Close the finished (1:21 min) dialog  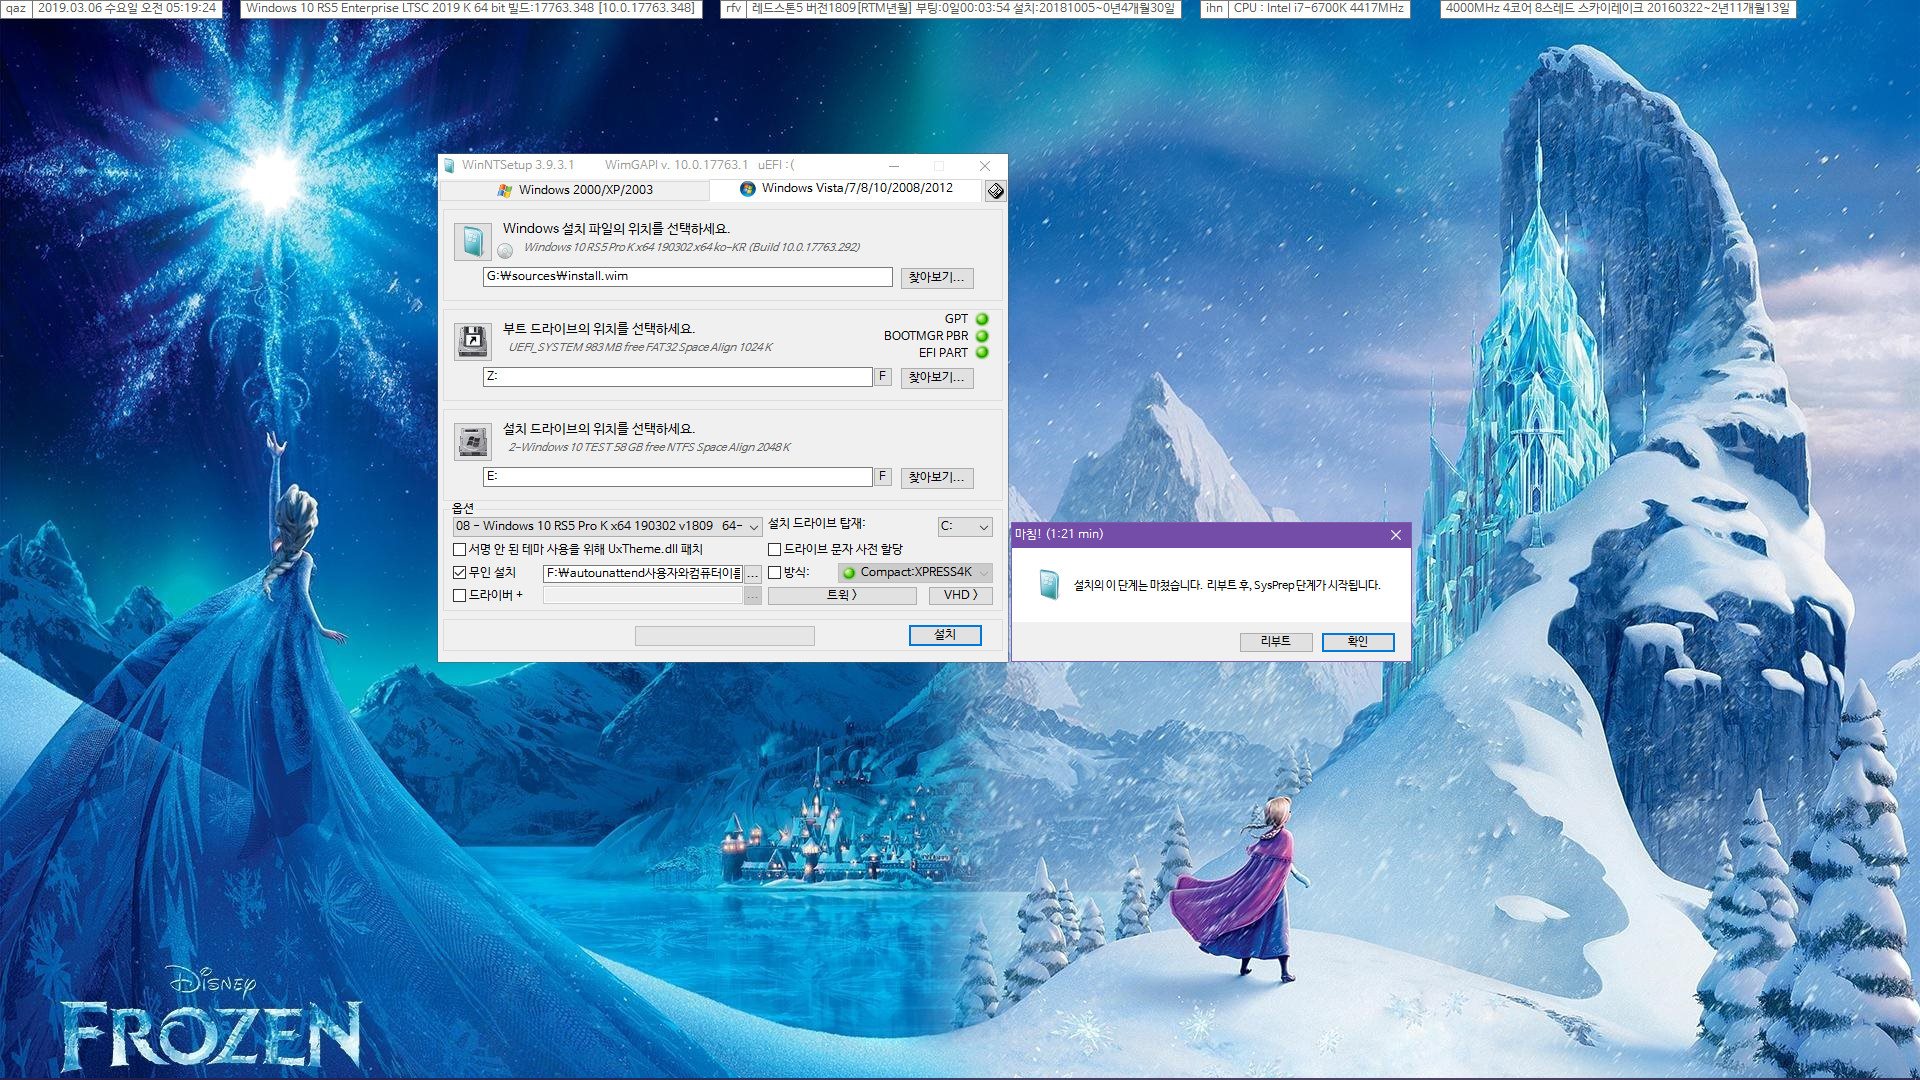click(x=1396, y=535)
